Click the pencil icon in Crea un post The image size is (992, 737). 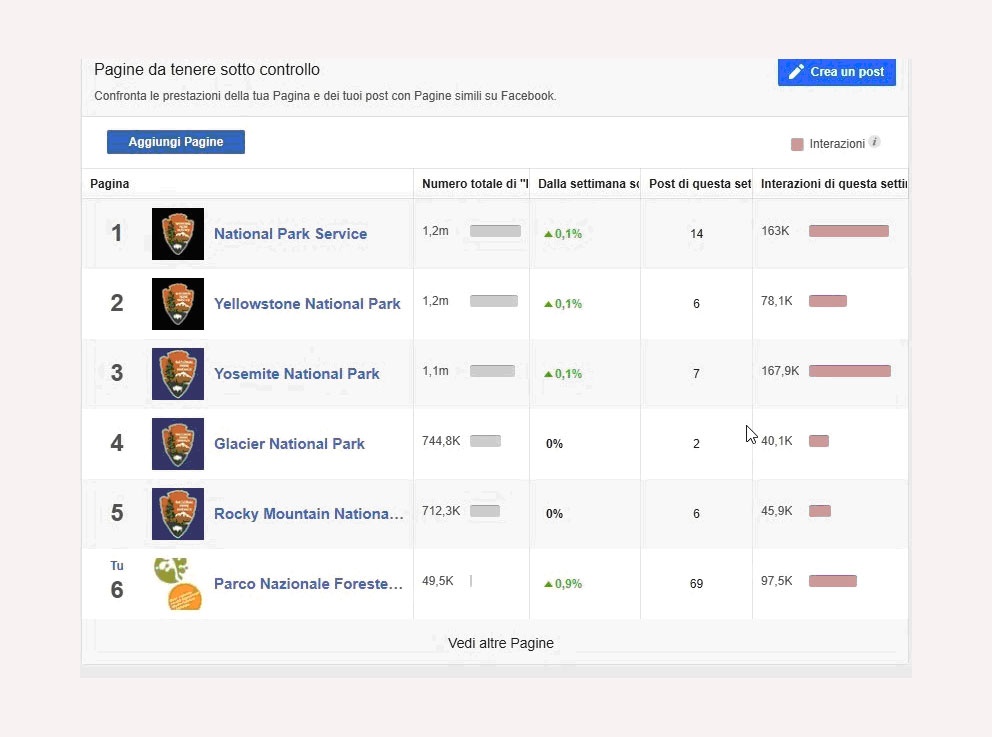(796, 72)
